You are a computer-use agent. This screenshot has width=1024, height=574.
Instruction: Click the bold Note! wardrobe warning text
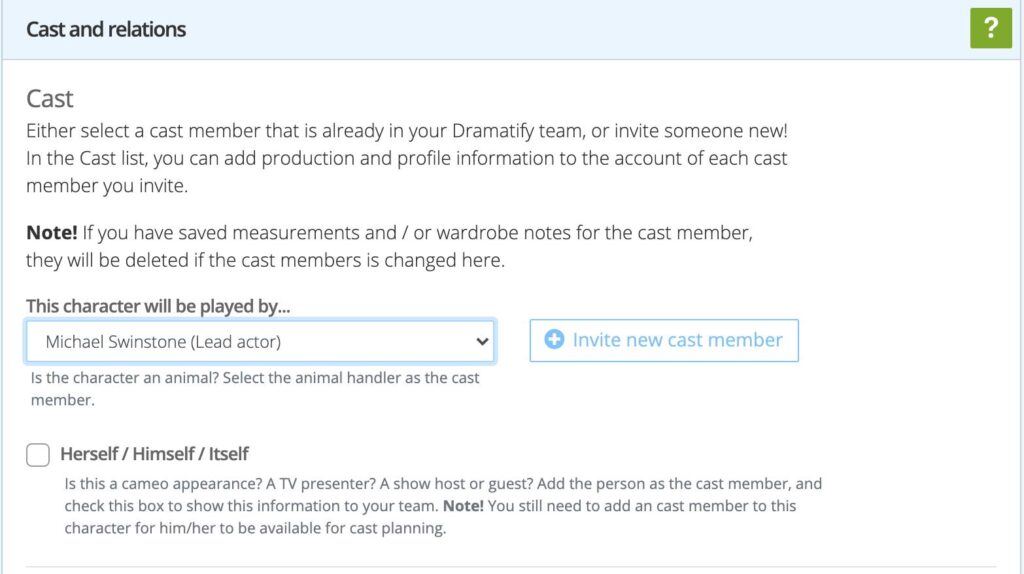(x=51, y=233)
